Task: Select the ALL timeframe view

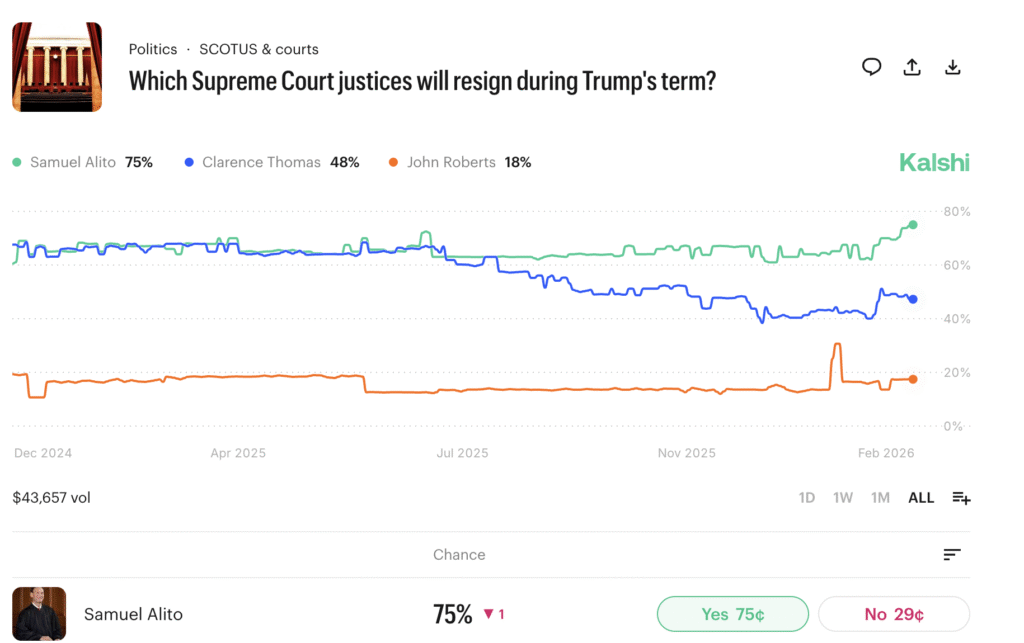Action: click(x=920, y=497)
